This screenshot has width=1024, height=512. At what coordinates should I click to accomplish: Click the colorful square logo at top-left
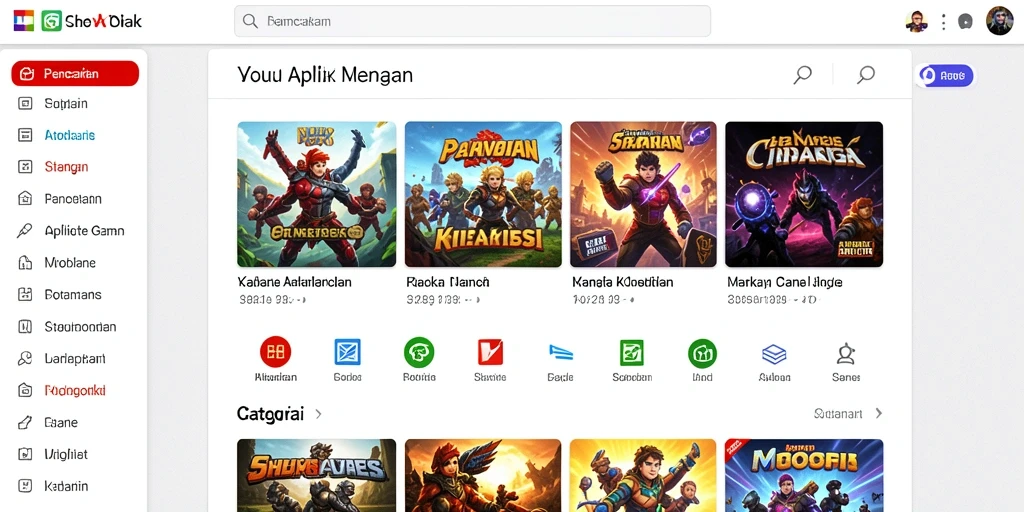pos(23,21)
